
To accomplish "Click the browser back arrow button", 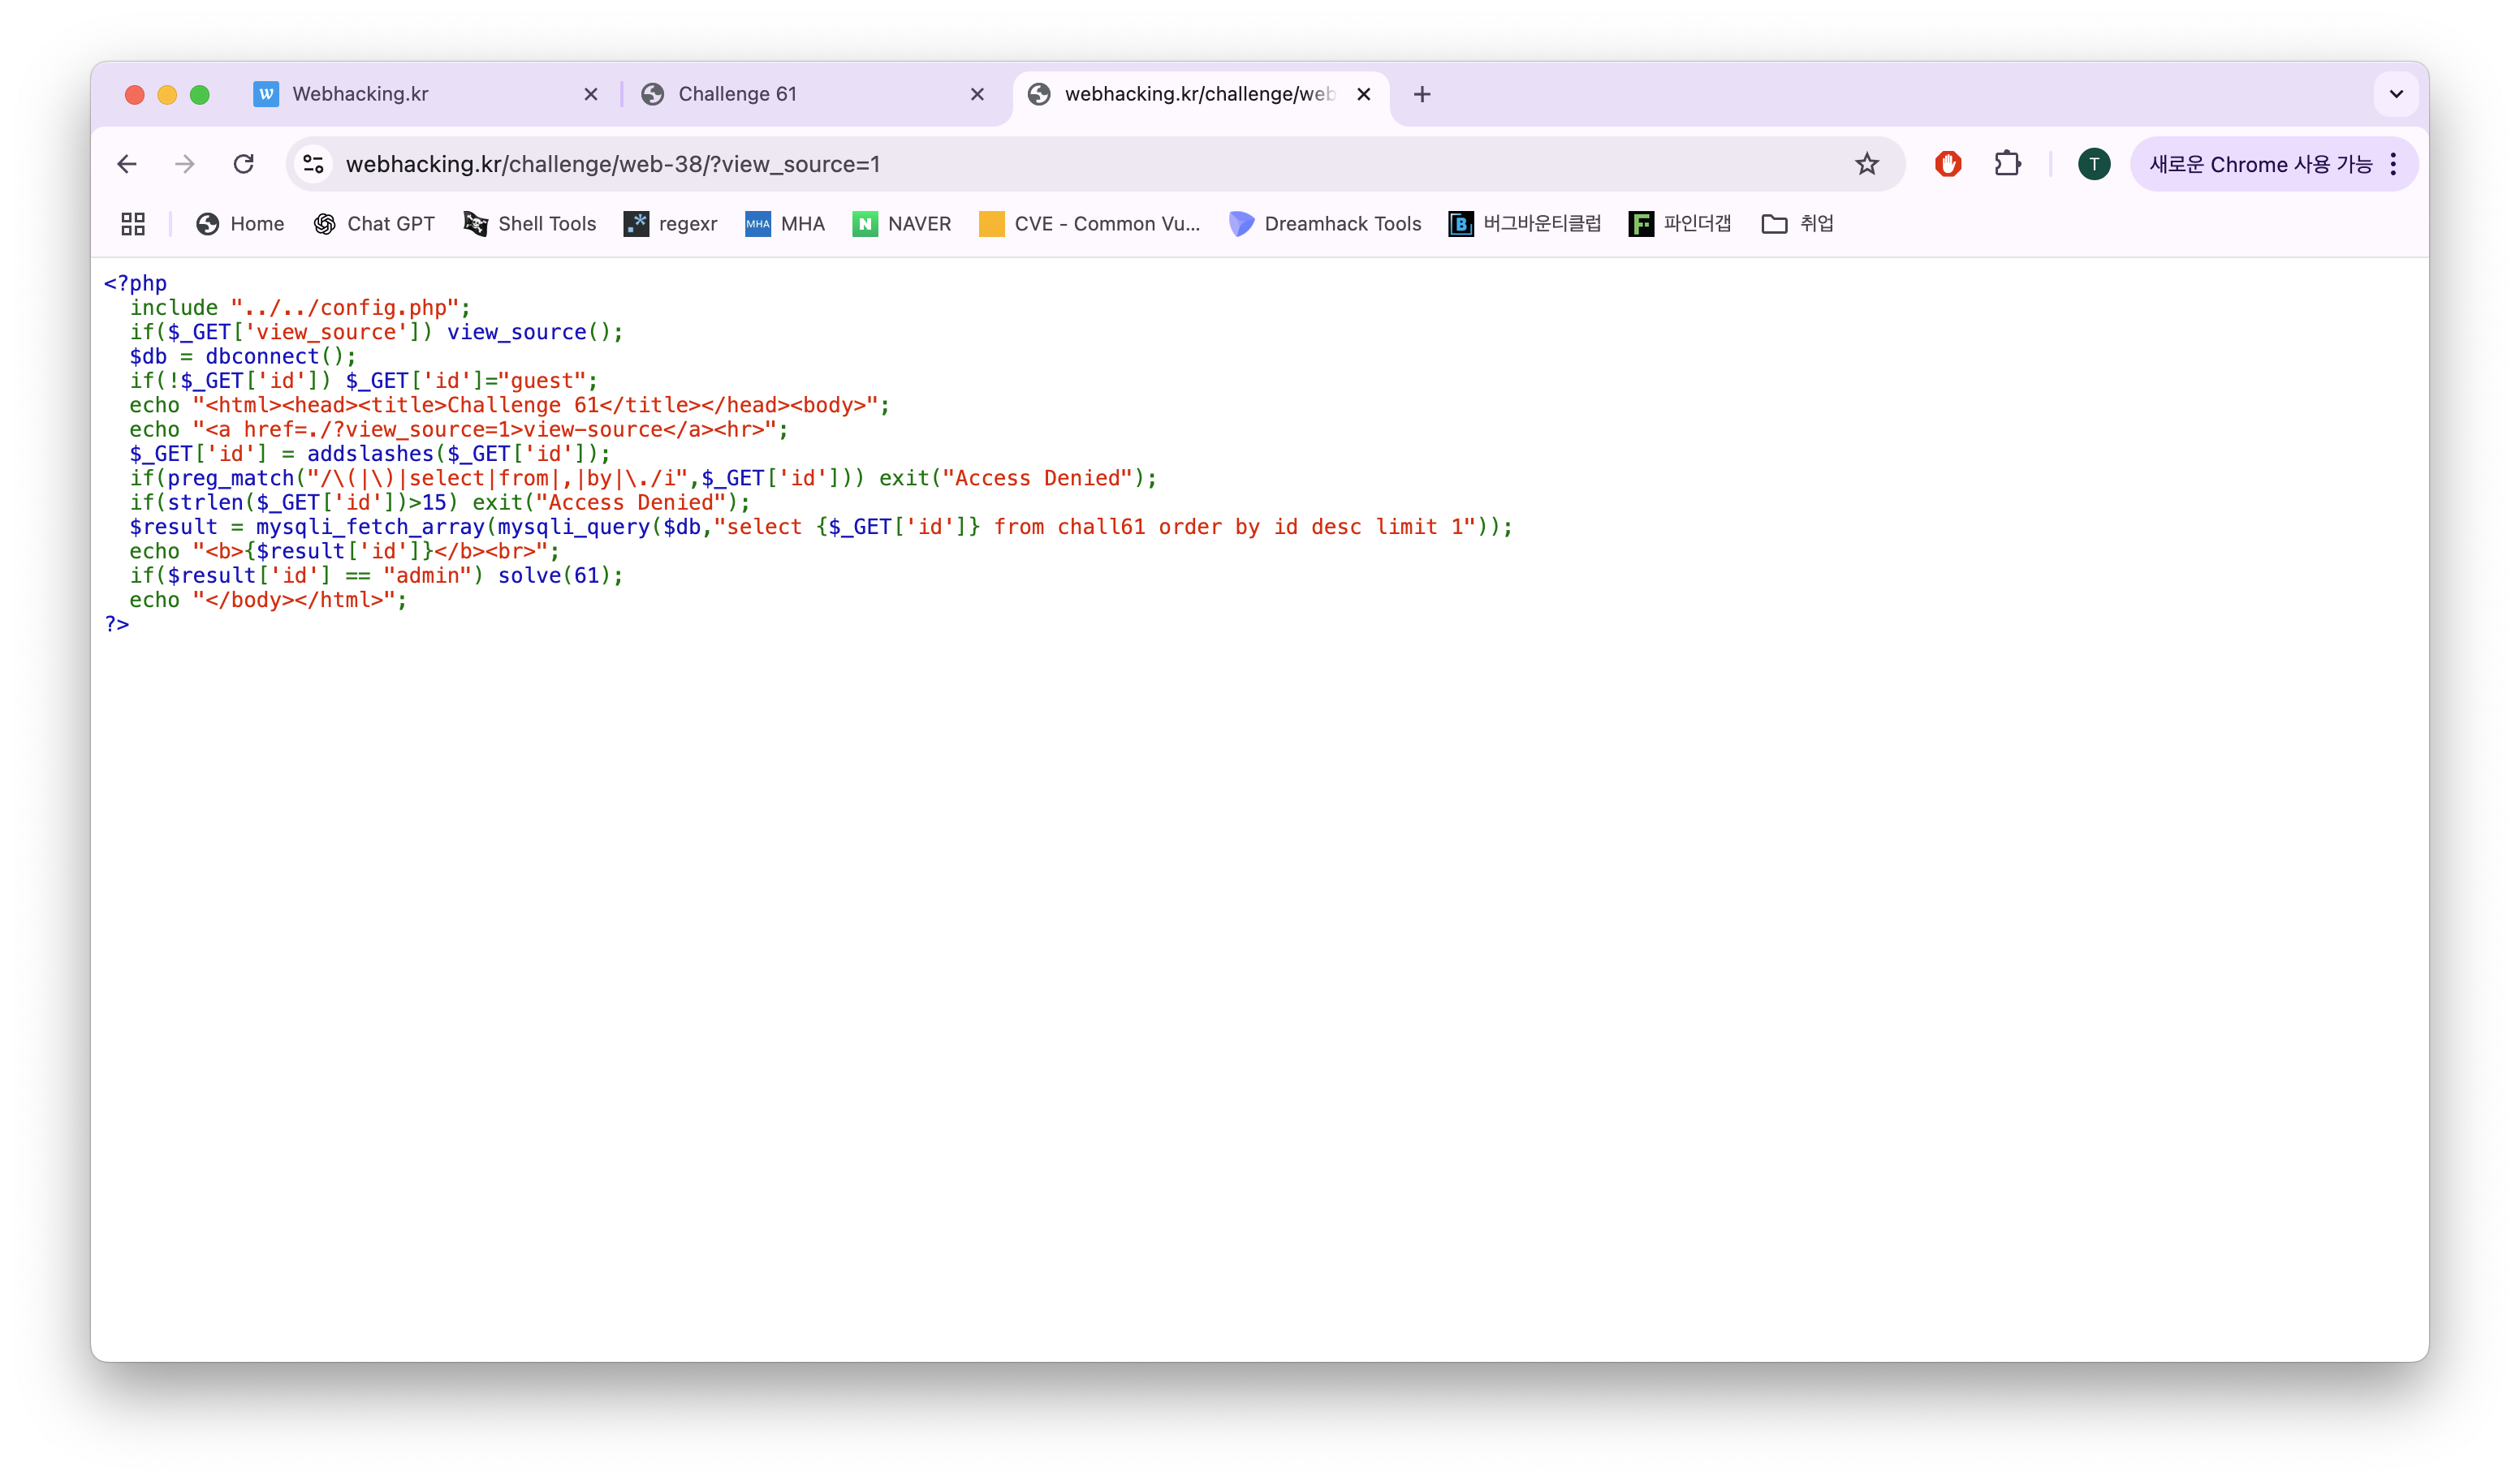I will point(127,164).
